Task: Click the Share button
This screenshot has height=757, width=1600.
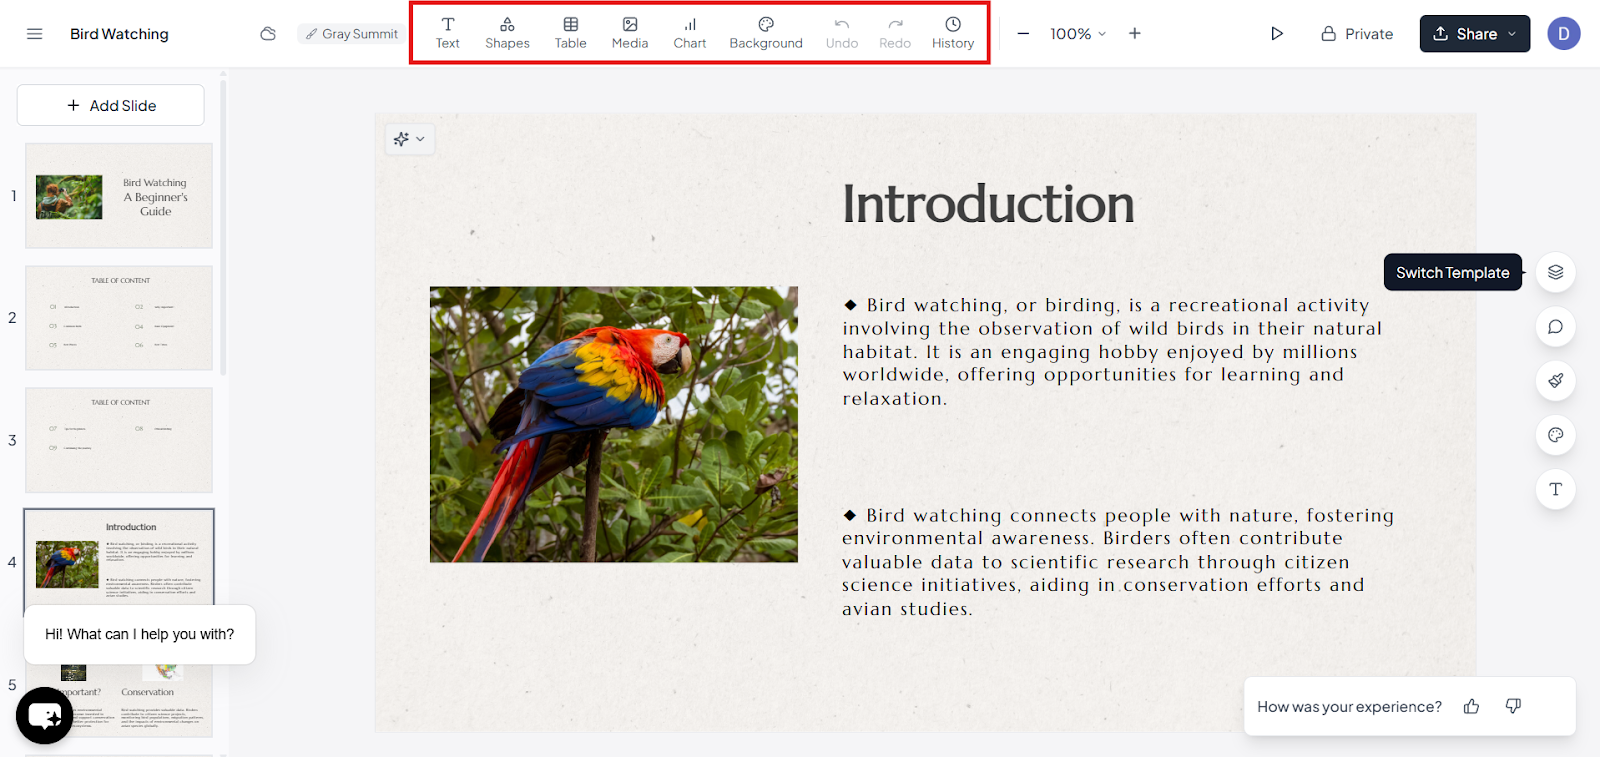Action: click(x=1475, y=34)
